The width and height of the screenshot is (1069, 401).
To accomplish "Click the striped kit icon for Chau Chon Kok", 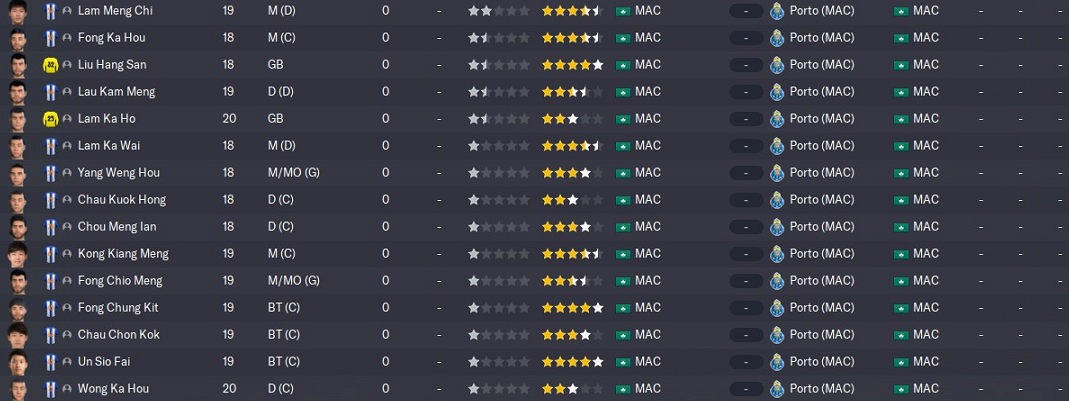I will 50,335.
